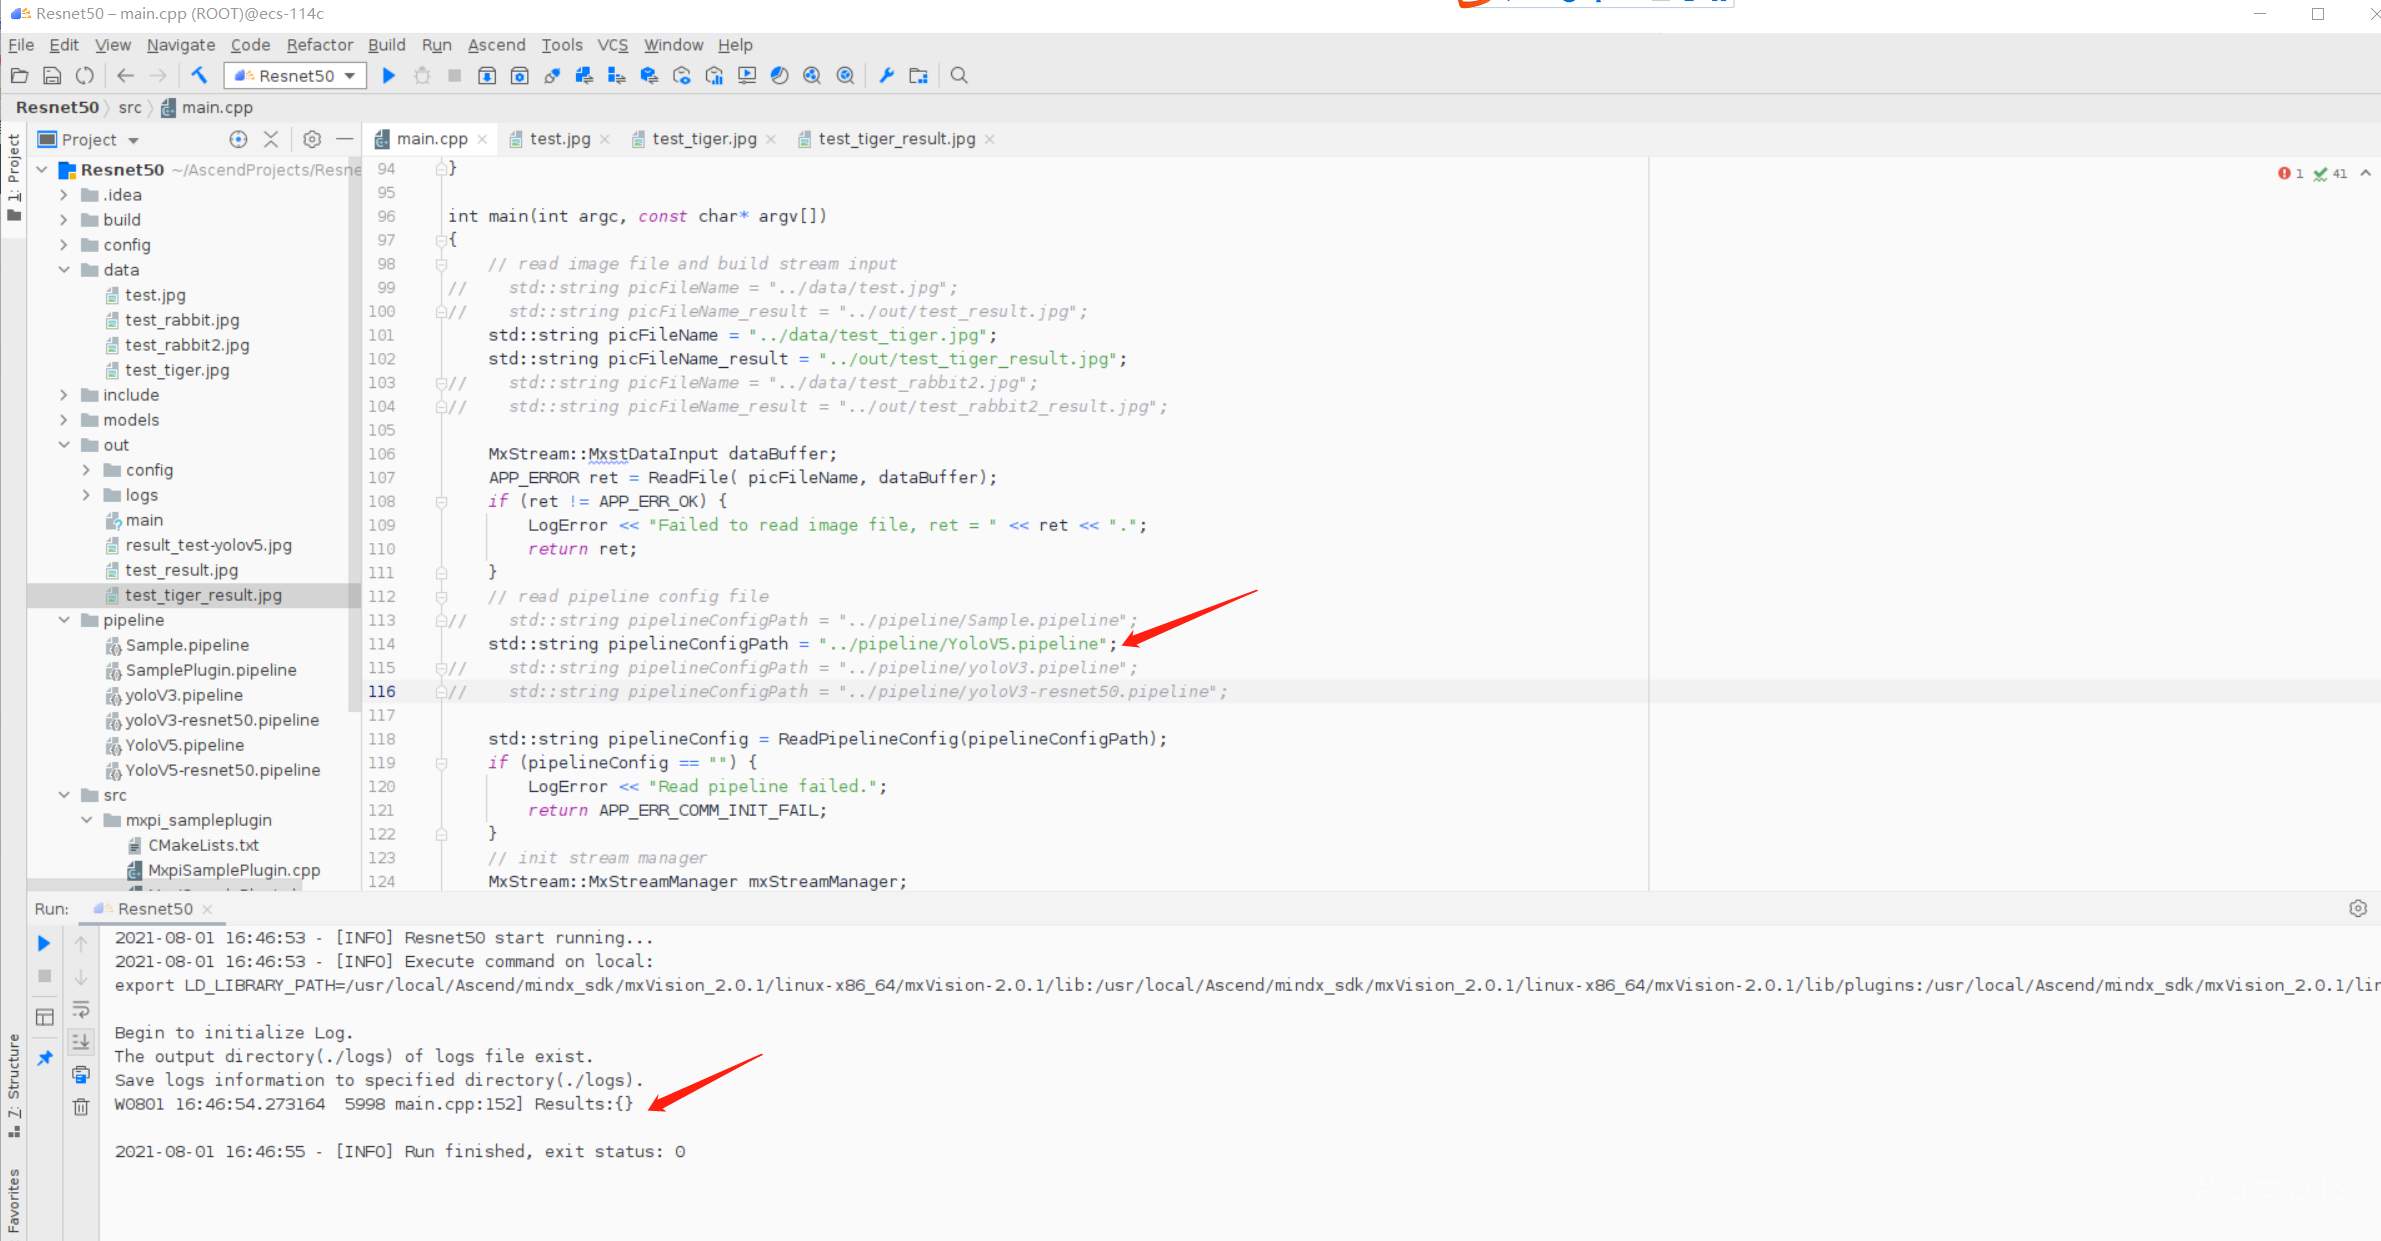Select YoloV5.pipeline file in project tree
The width and height of the screenshot is (2381, 1241).
pos(184,745)
